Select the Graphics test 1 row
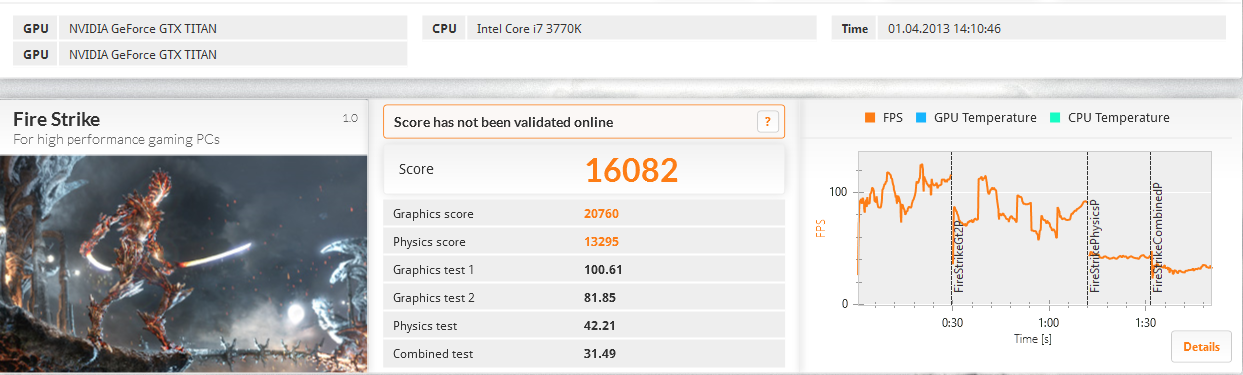This screenshot has height=375, width=1243. [x=584, y=270]
